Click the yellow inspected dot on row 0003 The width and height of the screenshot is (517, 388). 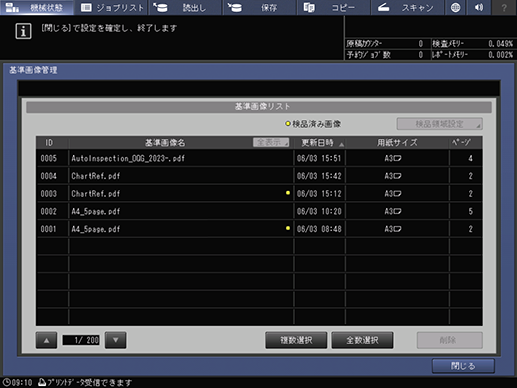288,193
